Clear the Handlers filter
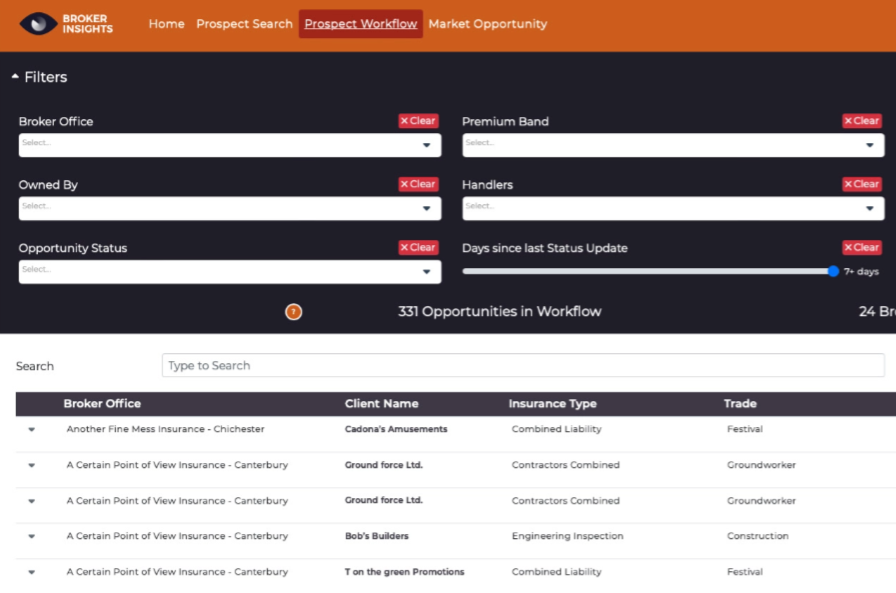The image size is (896, 593). (x=862, y=184)
